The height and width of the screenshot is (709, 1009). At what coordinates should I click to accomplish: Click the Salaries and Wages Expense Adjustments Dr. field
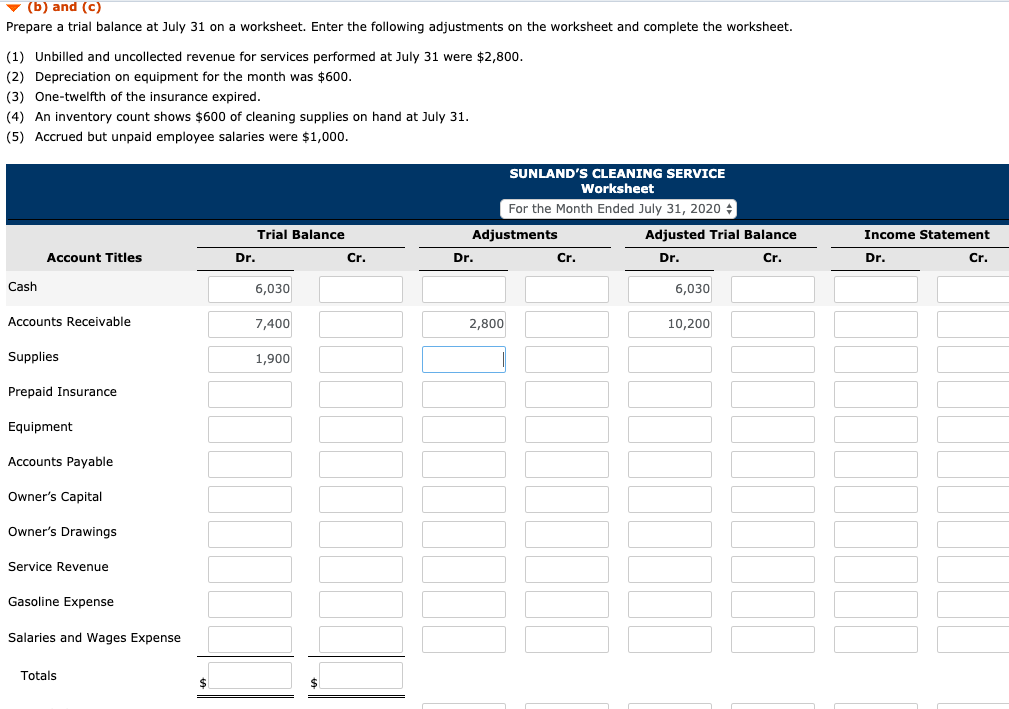tap(463, 638)
